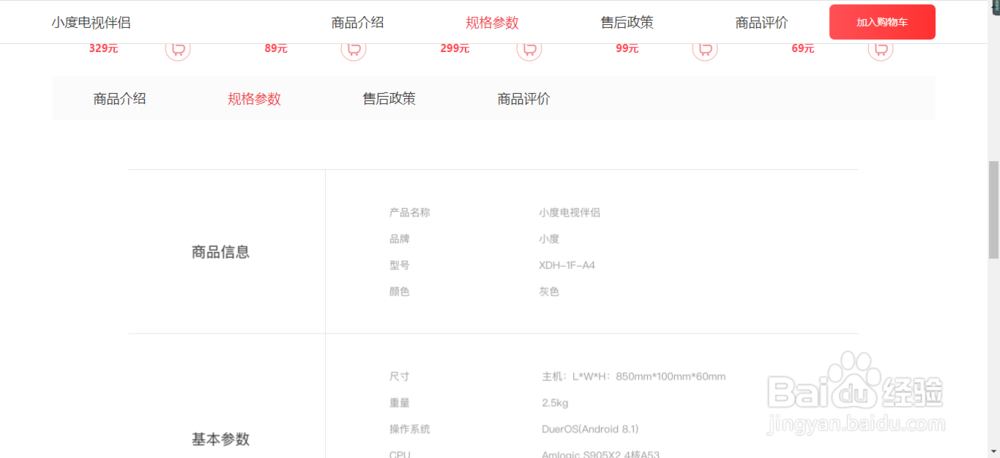Add the 89元 item to cart
The width and height of the screenshot is (1000, 458).
pyautogui.click(x=353, y=50)
